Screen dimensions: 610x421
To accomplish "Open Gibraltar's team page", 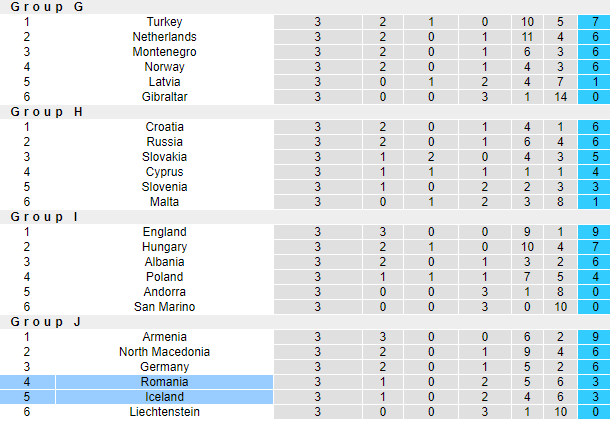I will coord(164,96).
